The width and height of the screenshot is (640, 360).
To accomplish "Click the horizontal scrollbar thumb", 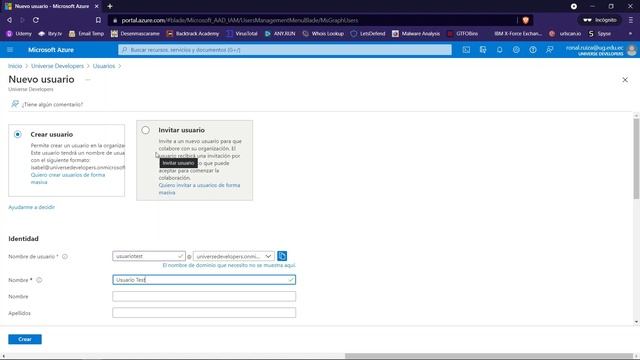I will click(489, 356).
